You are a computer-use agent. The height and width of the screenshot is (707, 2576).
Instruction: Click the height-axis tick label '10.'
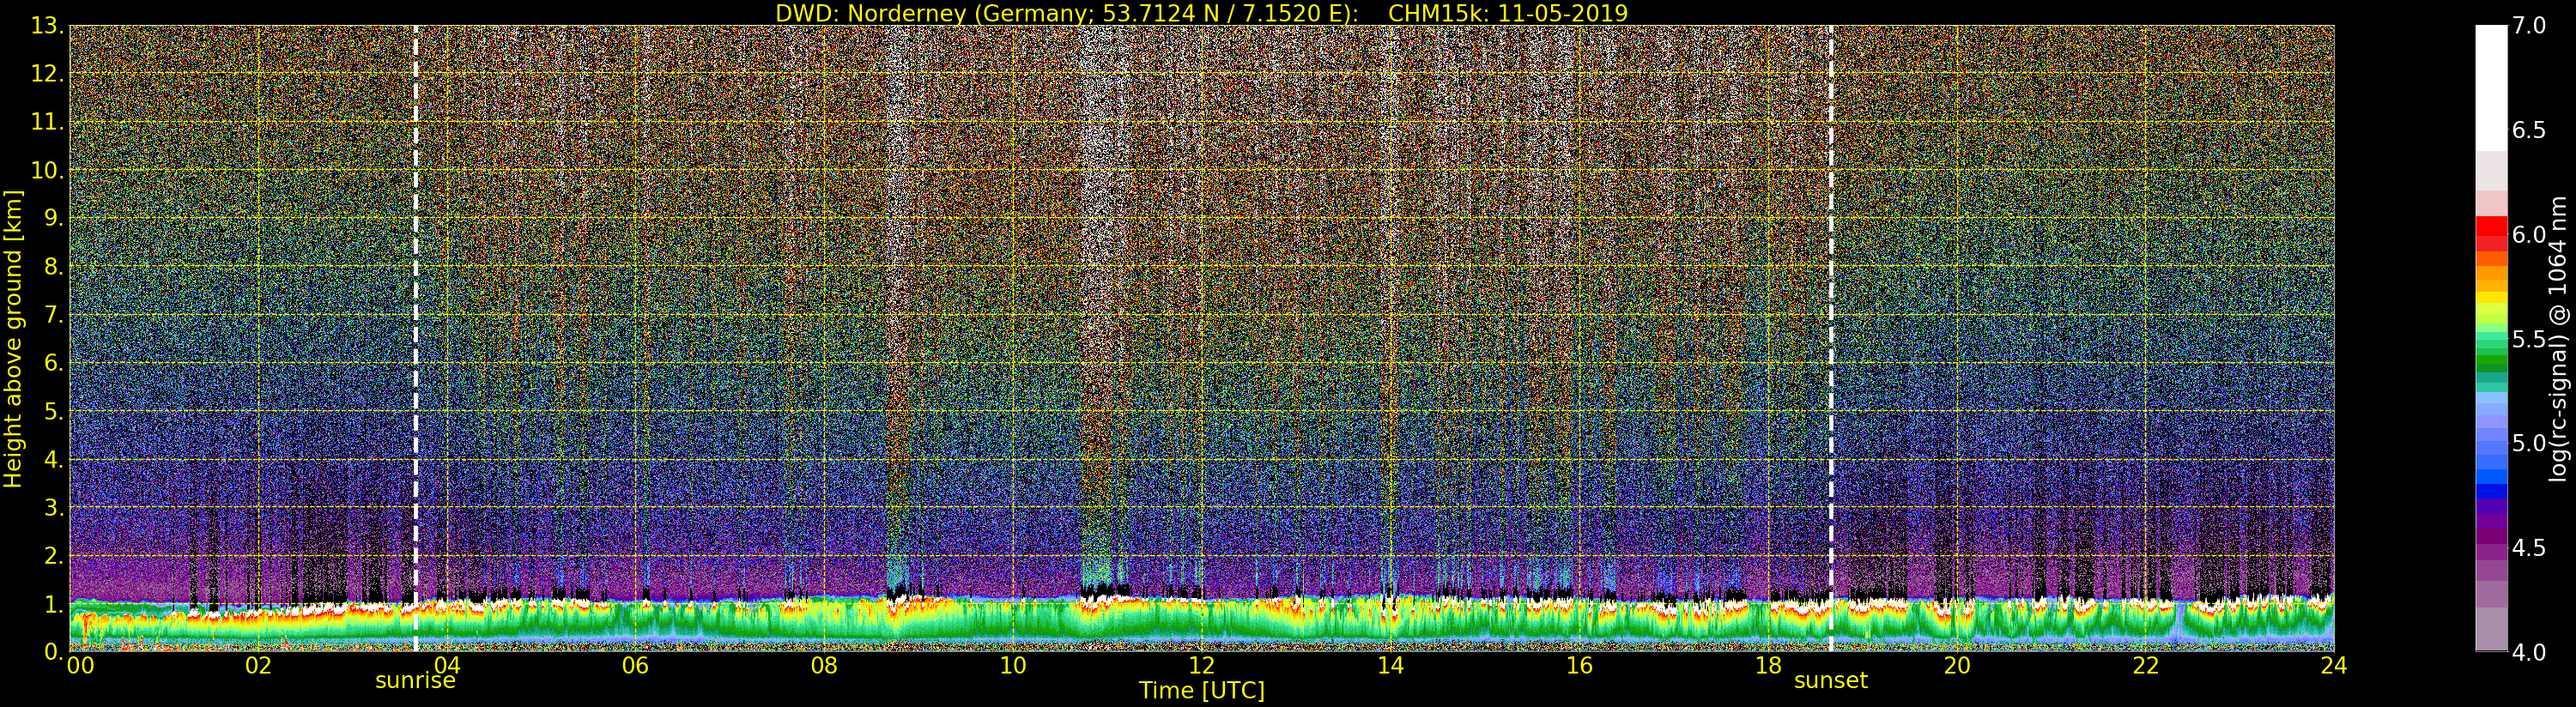pyautogui.click(x=47, y=170)
